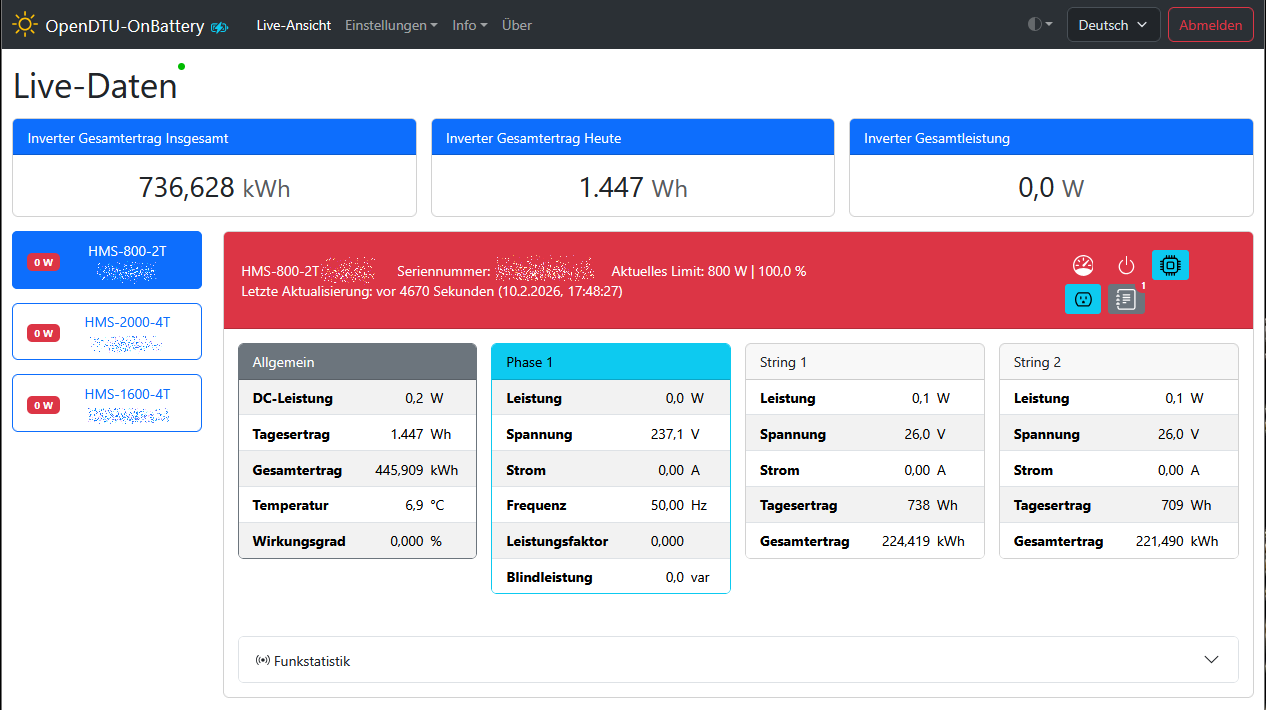Click the broadcast icon next to Funkstatistik
Image resolution: width=1266 pixels, height=710 pixels.
[x=263, y=661]
